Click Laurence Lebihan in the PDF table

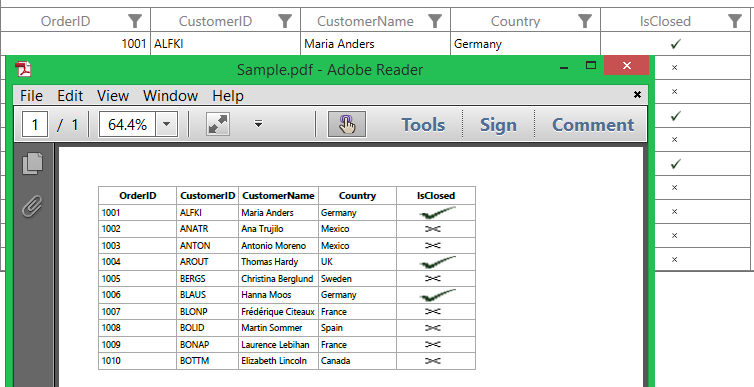(x=275, y=345)
